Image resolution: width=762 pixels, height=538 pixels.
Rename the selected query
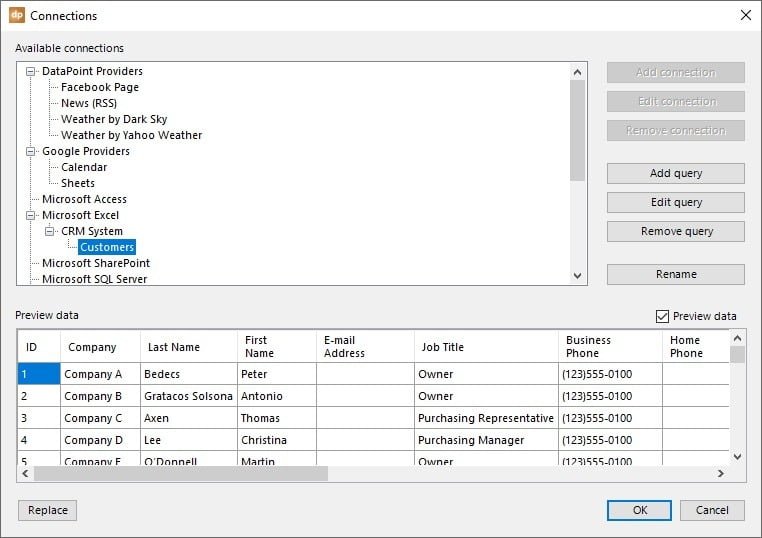(675, 274)
